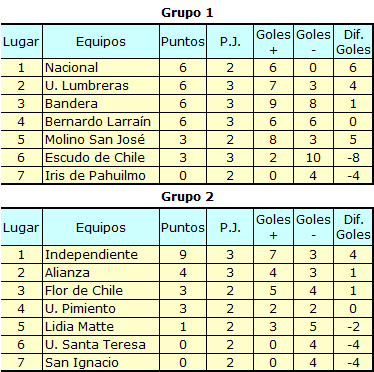Select the Escudo de Chile cell
The image size is (374, 372).
[x=101, y=158]
